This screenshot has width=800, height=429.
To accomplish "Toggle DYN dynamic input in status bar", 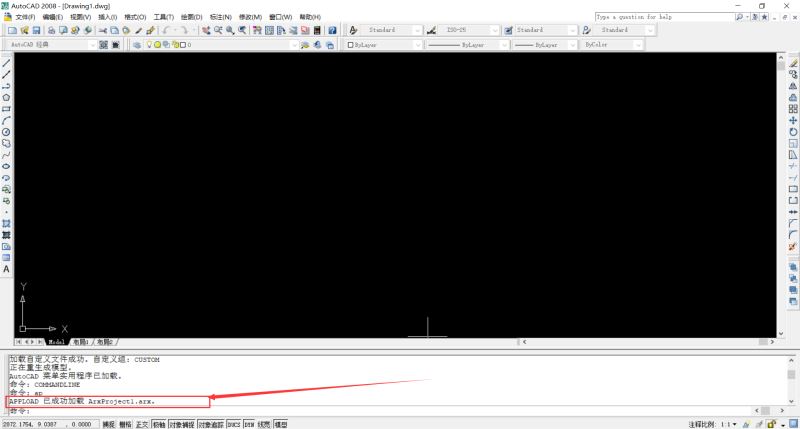I will tap(249, 424).
